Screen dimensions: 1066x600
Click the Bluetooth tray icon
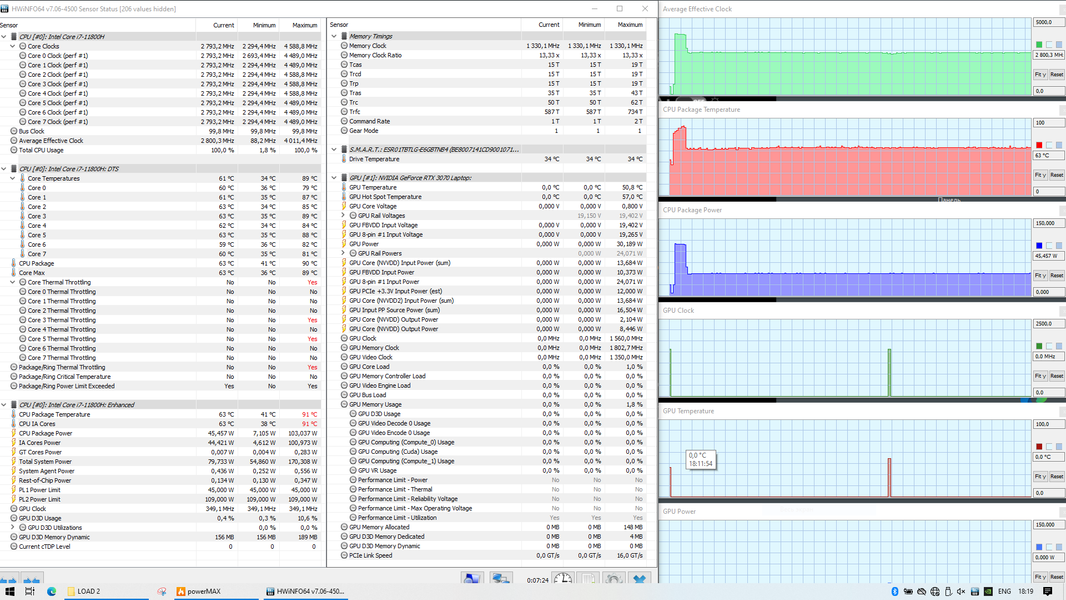(895, 591)
